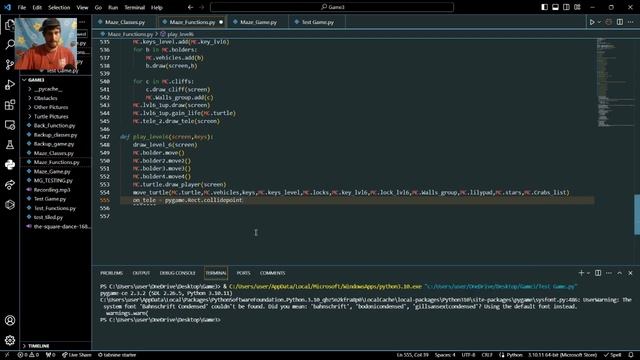Toggle the primary side bar visibility
The image size is (640, 360).
tap(544, 7)
